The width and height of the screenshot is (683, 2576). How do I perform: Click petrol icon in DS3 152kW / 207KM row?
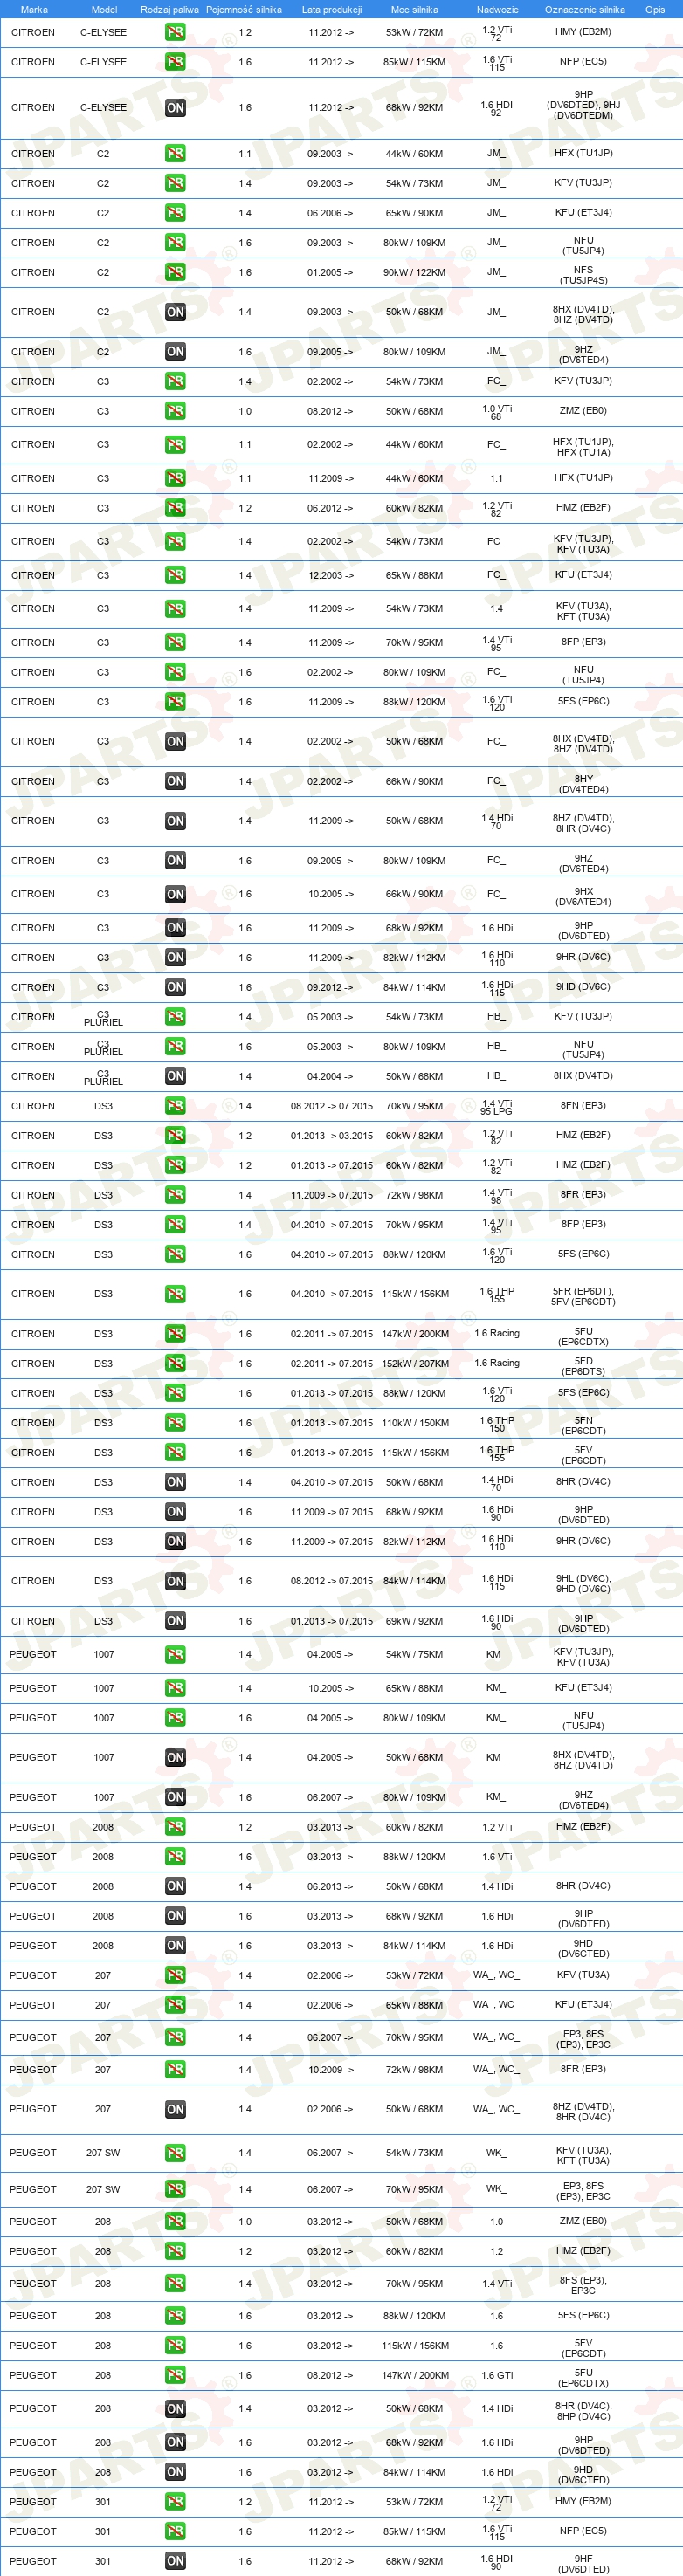(175, 1364)
